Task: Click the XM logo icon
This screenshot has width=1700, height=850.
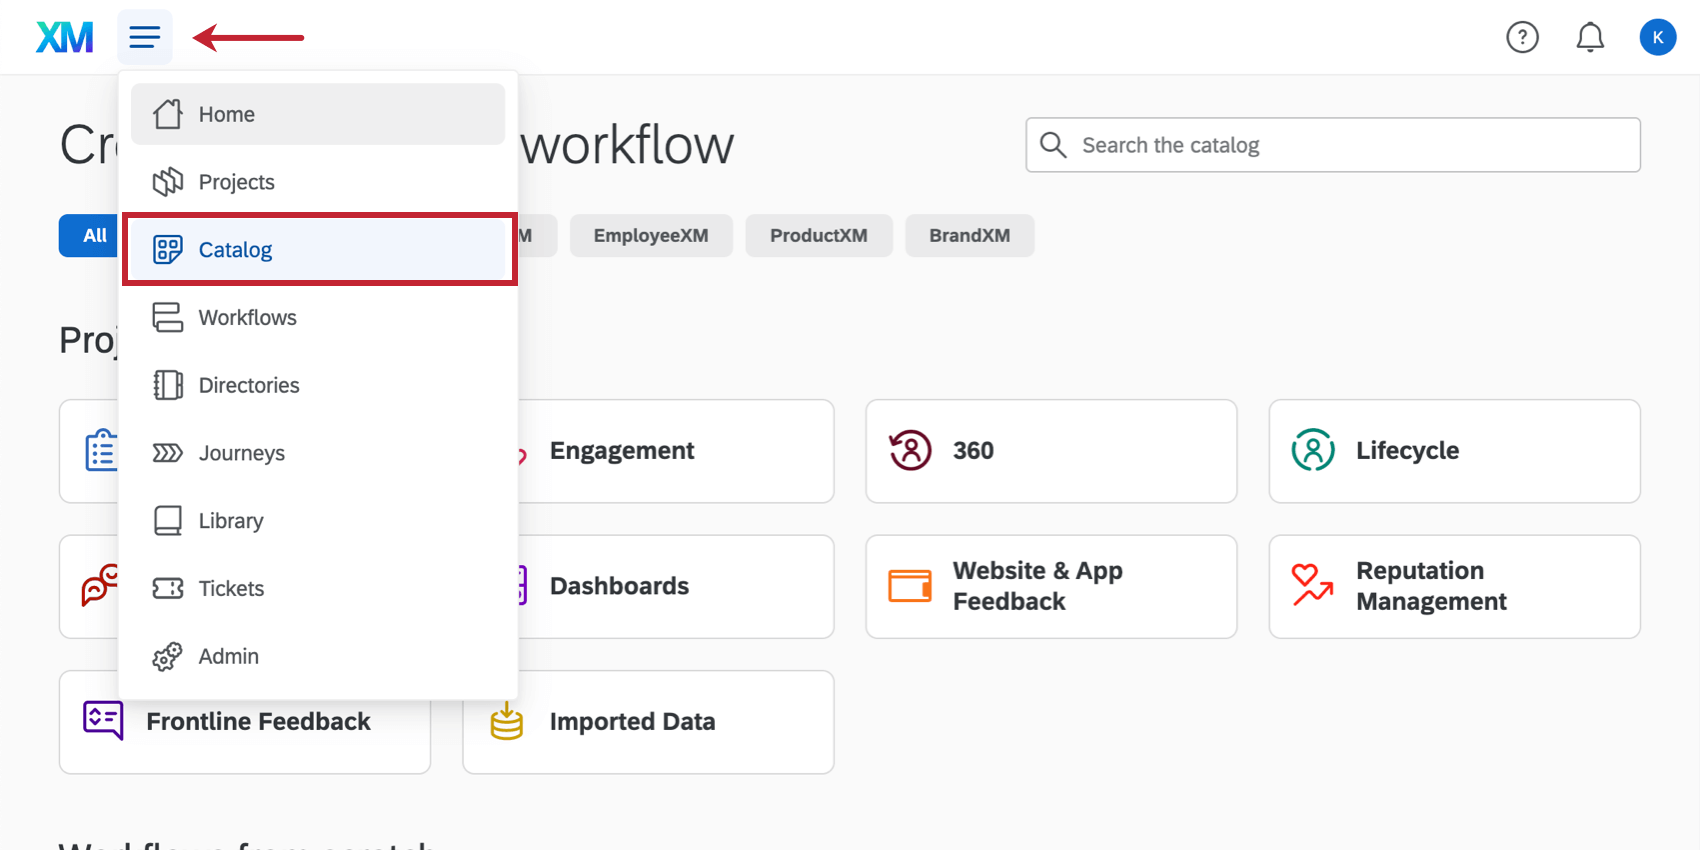Action: tap(65, 37)
